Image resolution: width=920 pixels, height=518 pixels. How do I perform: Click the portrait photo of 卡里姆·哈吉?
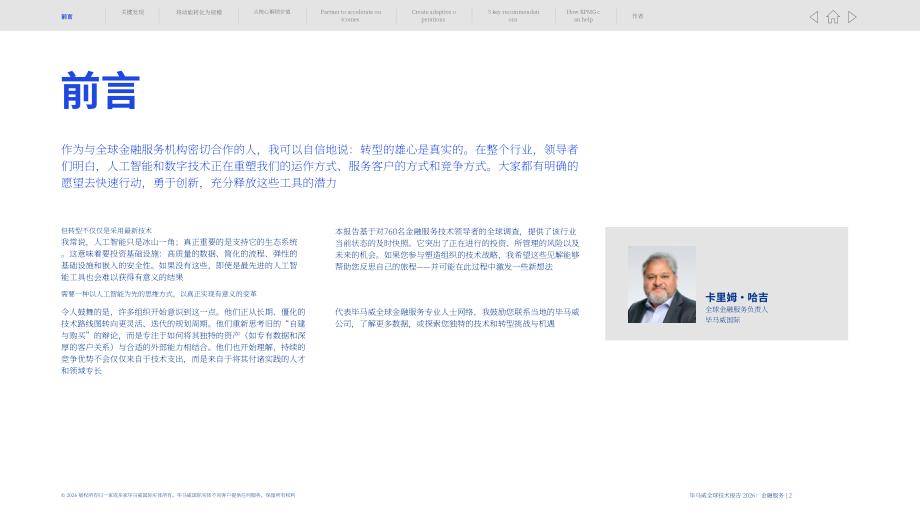[662, 285]
